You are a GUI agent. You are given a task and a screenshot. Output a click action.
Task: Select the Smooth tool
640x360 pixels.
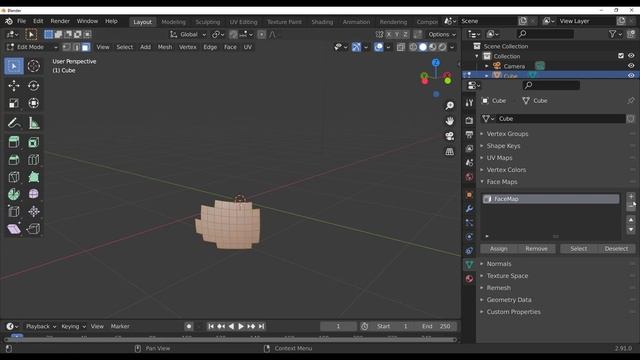pyautogui.click(x=33, y=194)
